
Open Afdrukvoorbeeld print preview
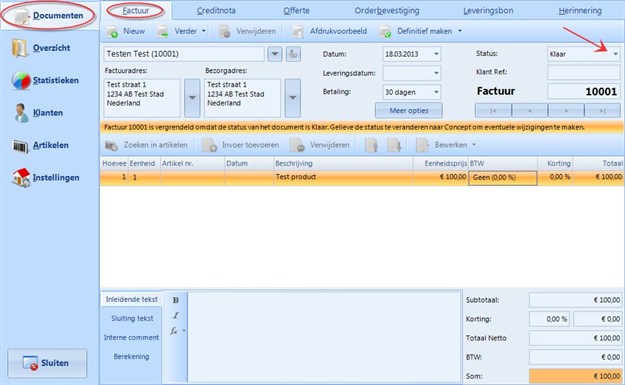pos(329,31)
